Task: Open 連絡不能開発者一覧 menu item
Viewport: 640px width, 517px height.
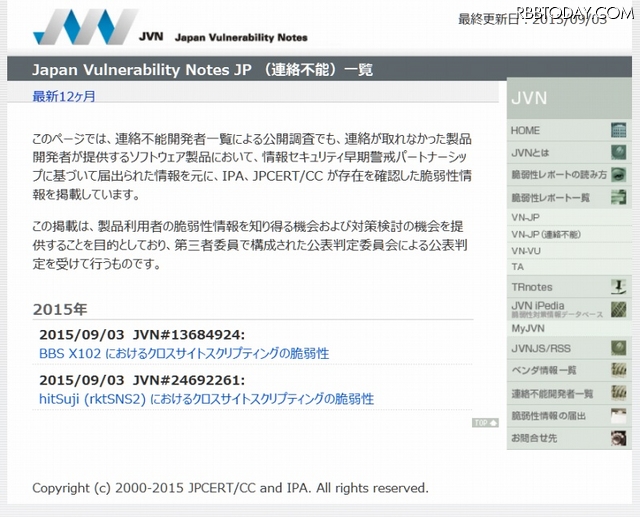Action: (x=569, y=393)
